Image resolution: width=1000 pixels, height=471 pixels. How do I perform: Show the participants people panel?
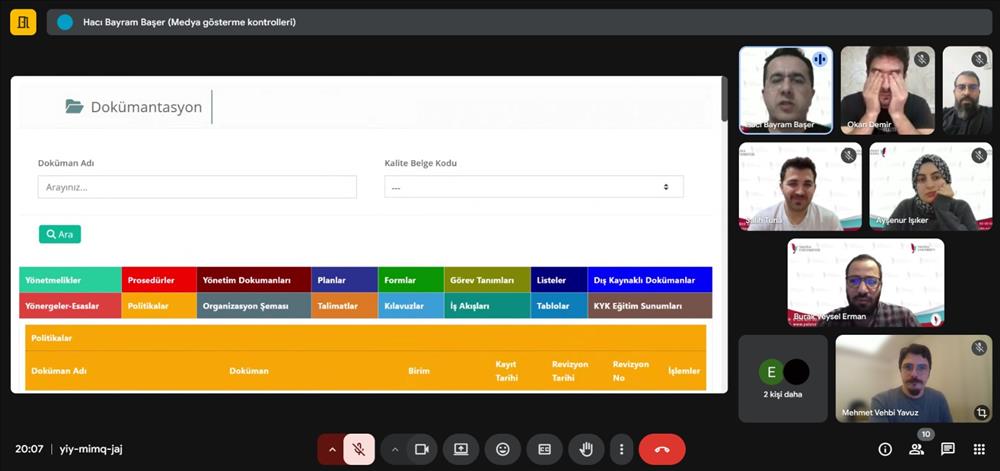point(916,450)
